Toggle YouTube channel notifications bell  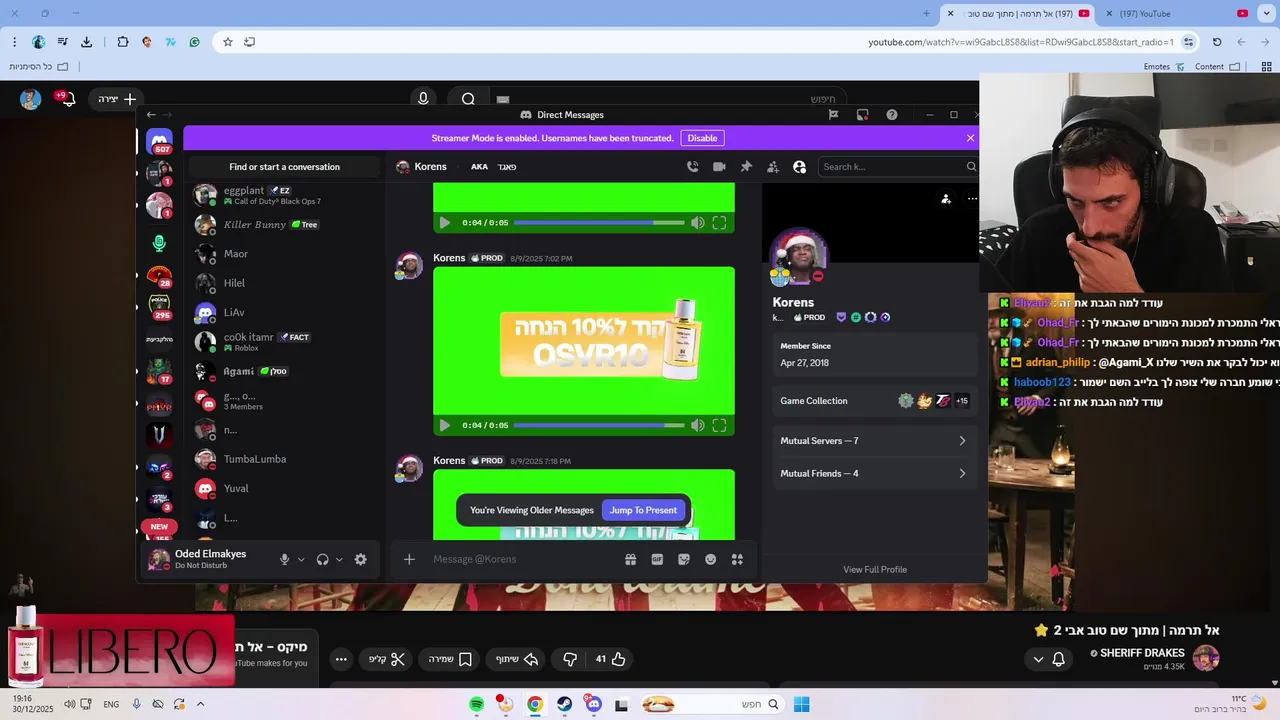point(1058,659)
